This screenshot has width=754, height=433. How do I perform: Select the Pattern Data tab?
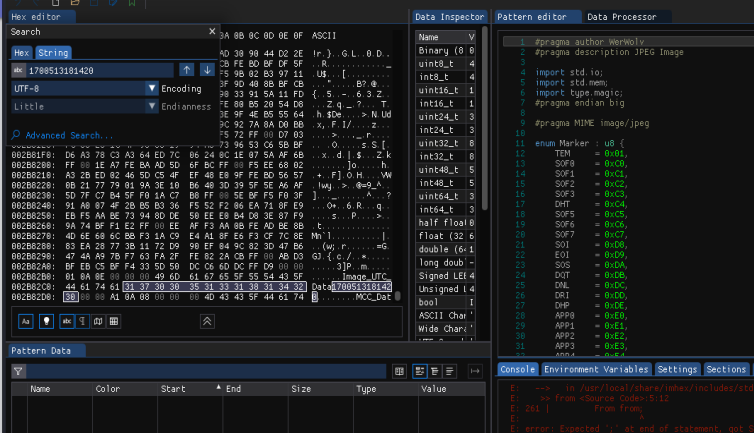47,351
